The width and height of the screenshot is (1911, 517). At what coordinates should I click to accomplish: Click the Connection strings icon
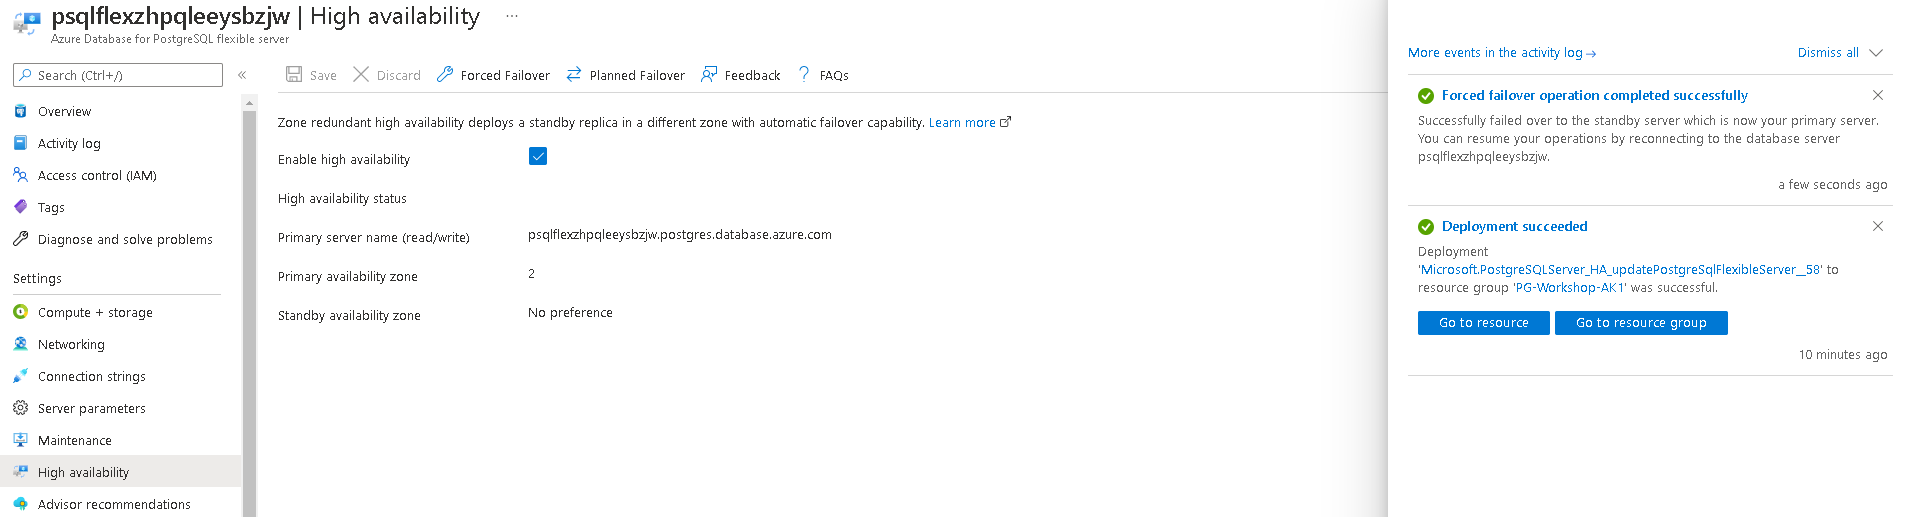click(x=20, y=376)
